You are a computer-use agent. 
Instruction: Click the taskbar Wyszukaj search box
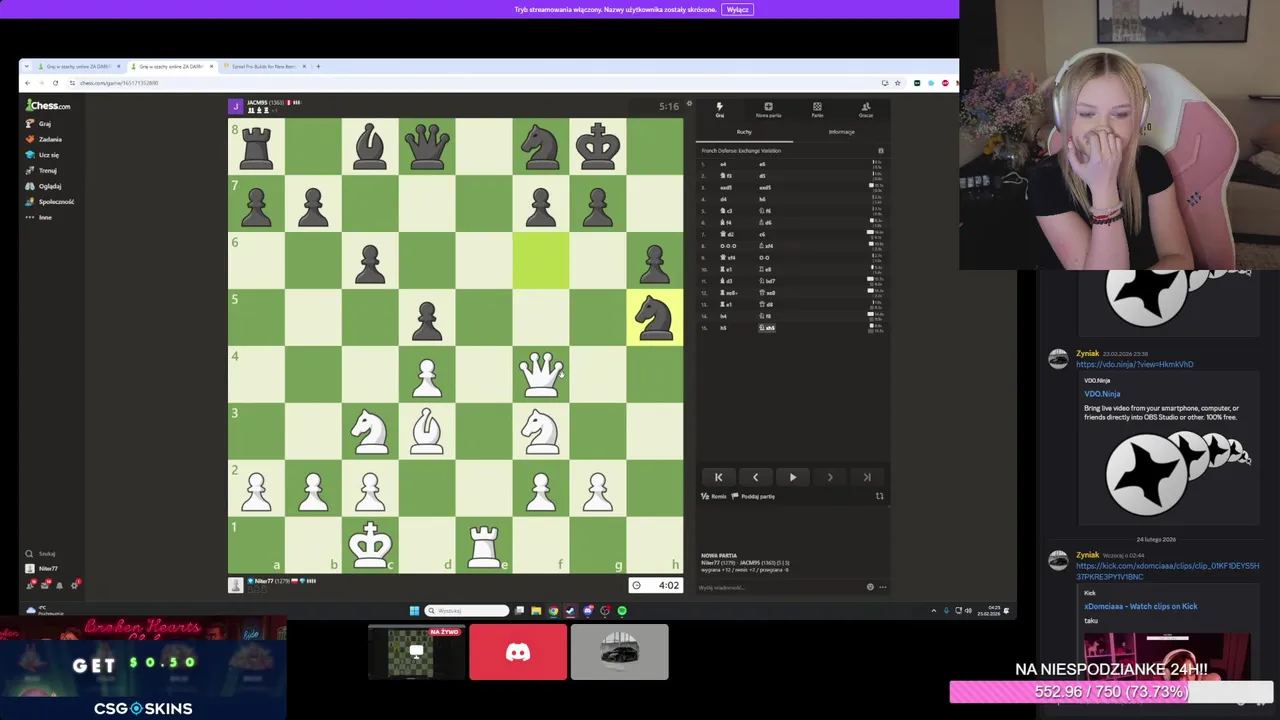467,610
